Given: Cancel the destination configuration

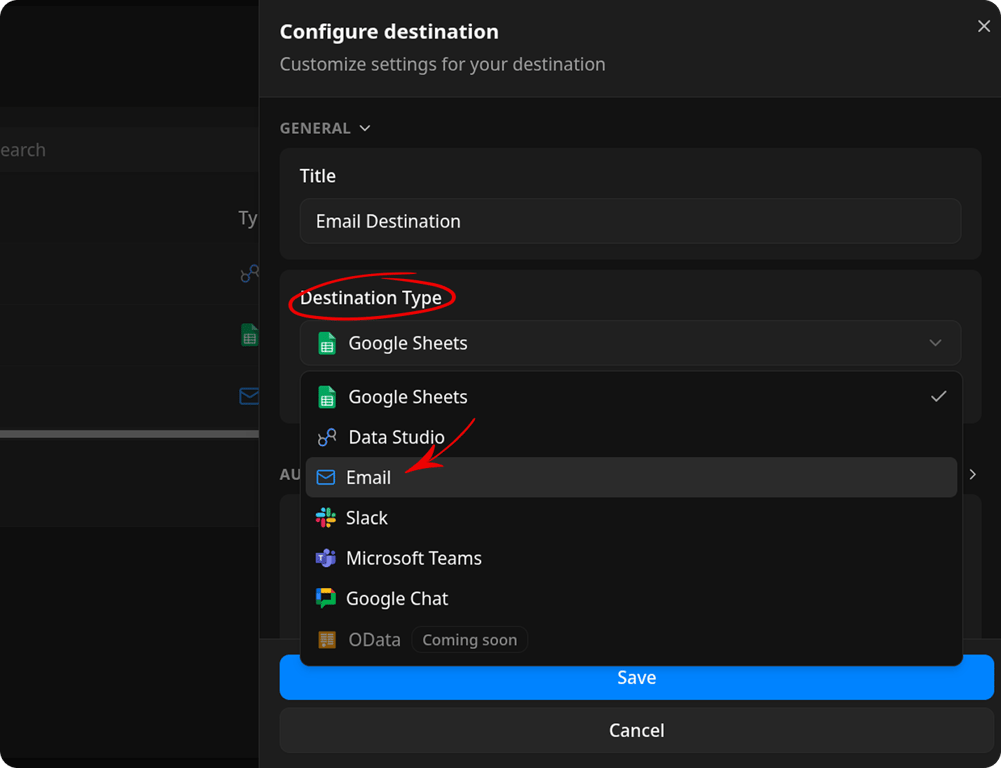Looking at the screenshot, I should 636,730.
